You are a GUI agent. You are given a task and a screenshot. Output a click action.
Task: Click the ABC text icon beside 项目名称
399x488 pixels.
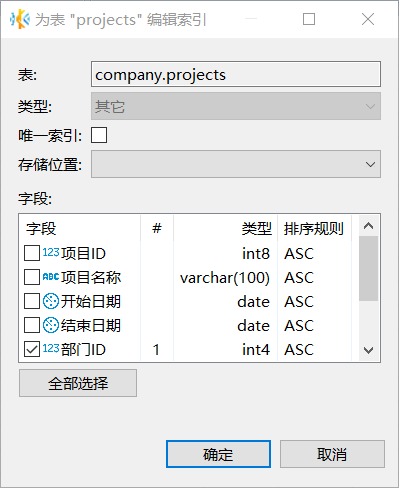(x=51, y=277)
